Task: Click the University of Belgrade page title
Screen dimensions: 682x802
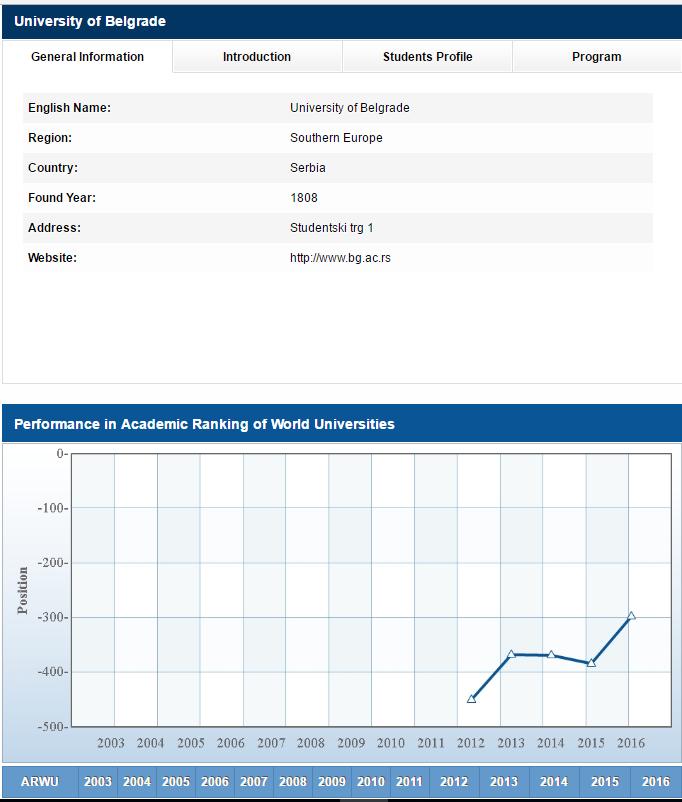Action: point(90,21)
